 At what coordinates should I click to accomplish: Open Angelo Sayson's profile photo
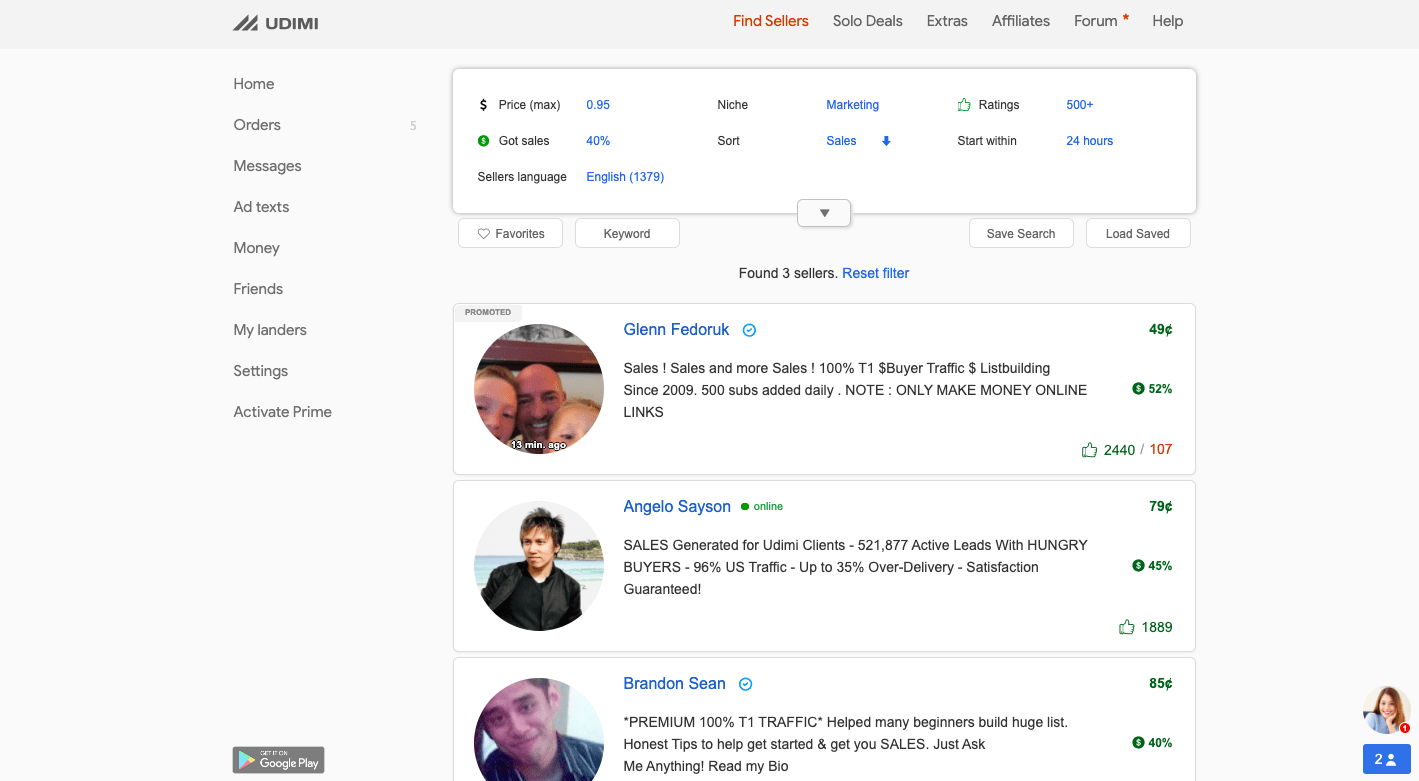[x=539, y=566]
